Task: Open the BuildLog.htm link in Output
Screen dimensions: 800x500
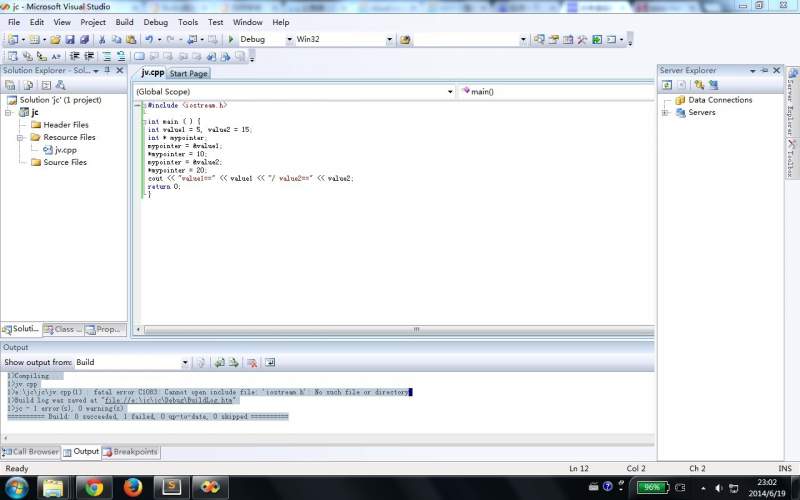Action: click(x=169, y=401)
